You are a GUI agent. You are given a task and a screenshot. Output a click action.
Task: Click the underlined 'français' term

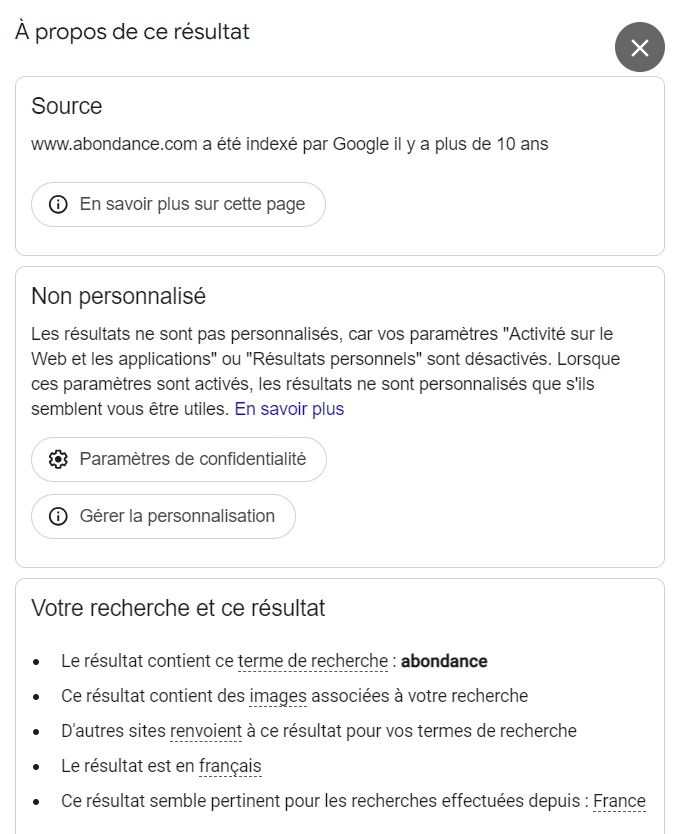tap(230, 766)
